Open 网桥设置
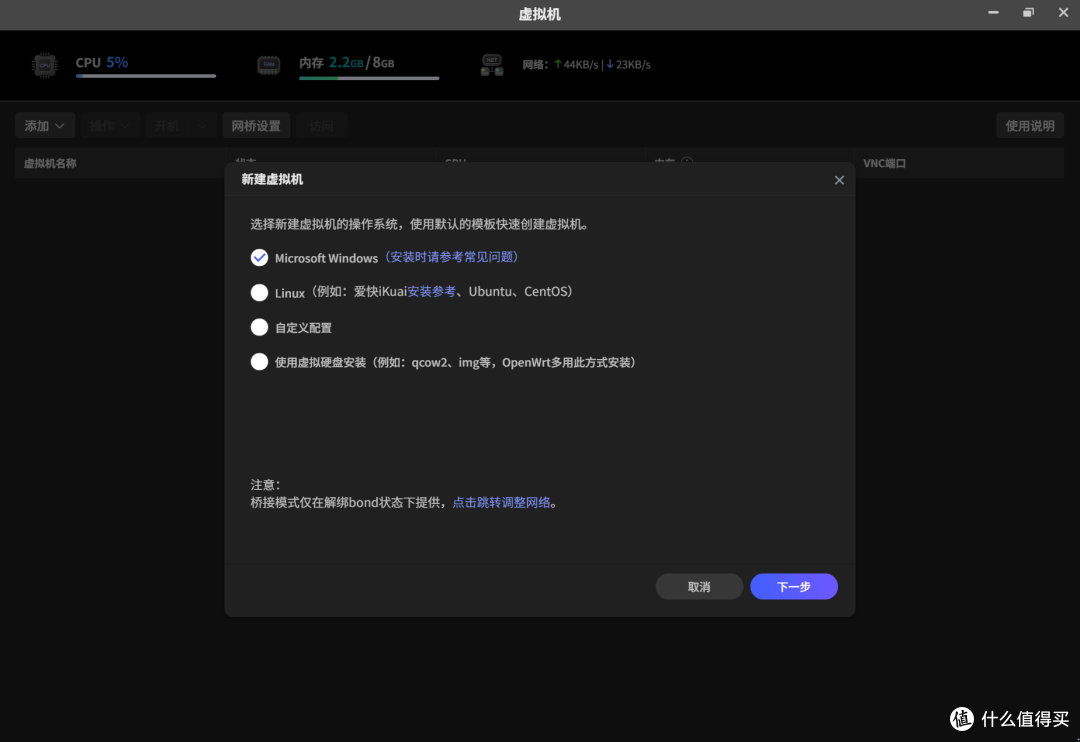The image size is (1080, 742). (x=256, y=125)
